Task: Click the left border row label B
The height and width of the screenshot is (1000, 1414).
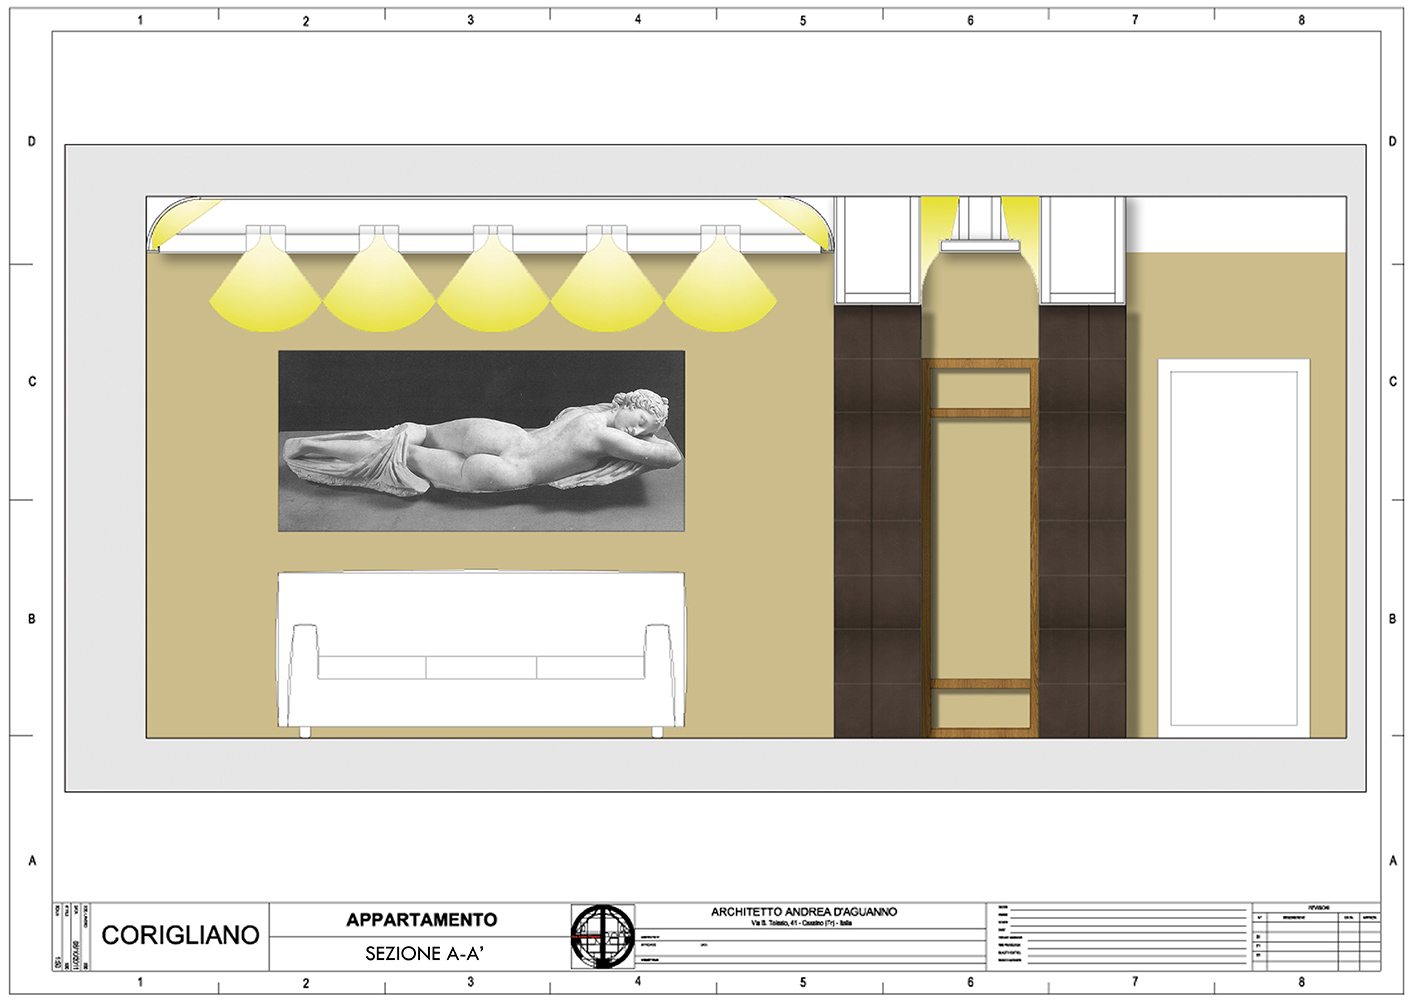Action: (x=31, y=619)
